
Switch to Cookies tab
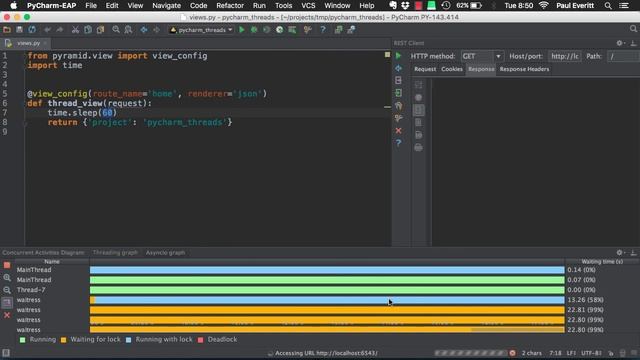pyautogui.click(x=452, y=69)
